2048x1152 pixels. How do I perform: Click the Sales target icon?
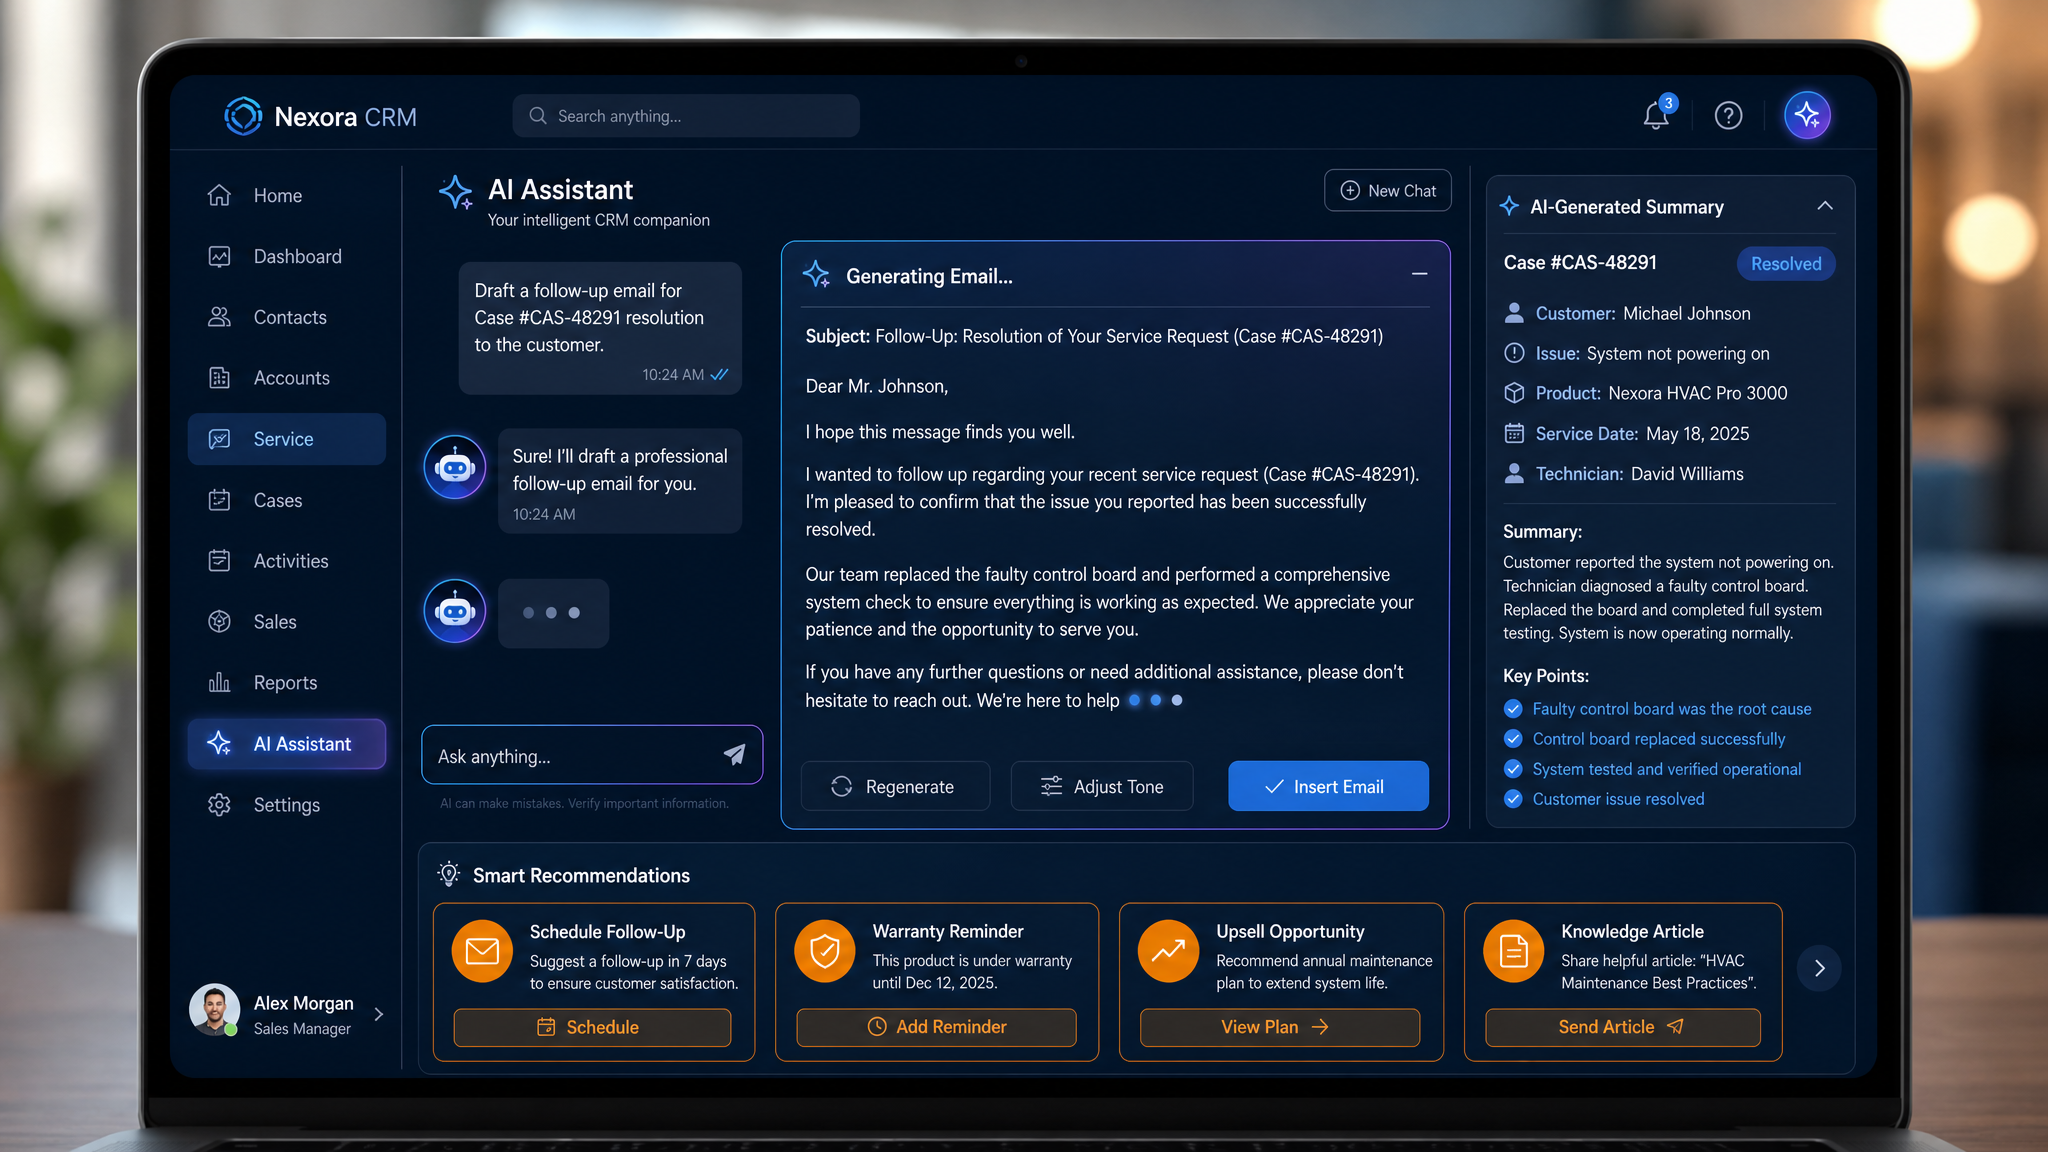[x=220, y=622]
